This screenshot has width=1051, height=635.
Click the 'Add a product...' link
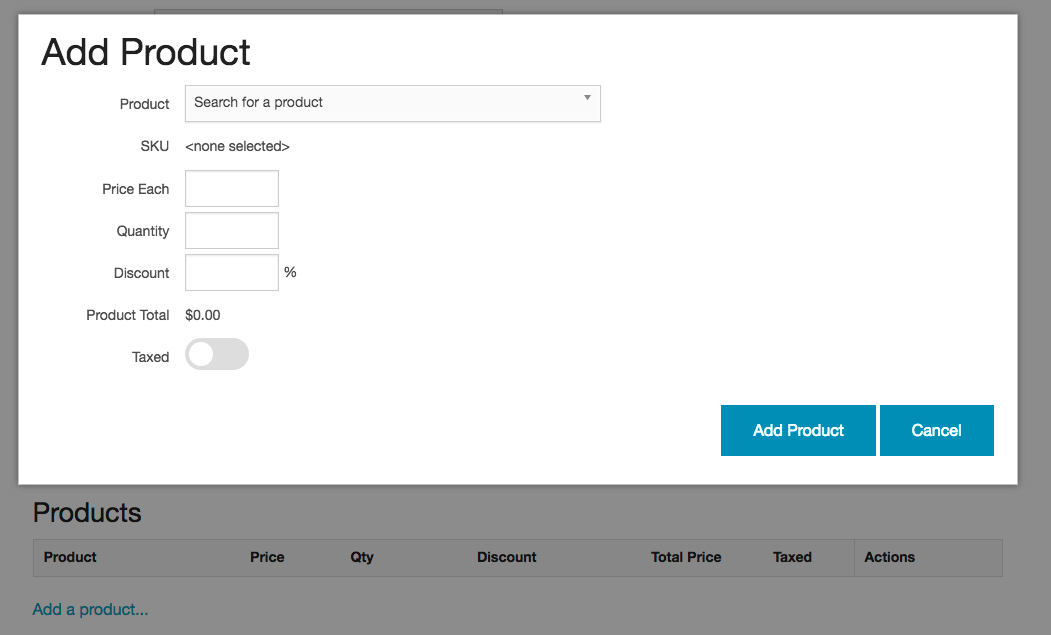pos(90,609)
